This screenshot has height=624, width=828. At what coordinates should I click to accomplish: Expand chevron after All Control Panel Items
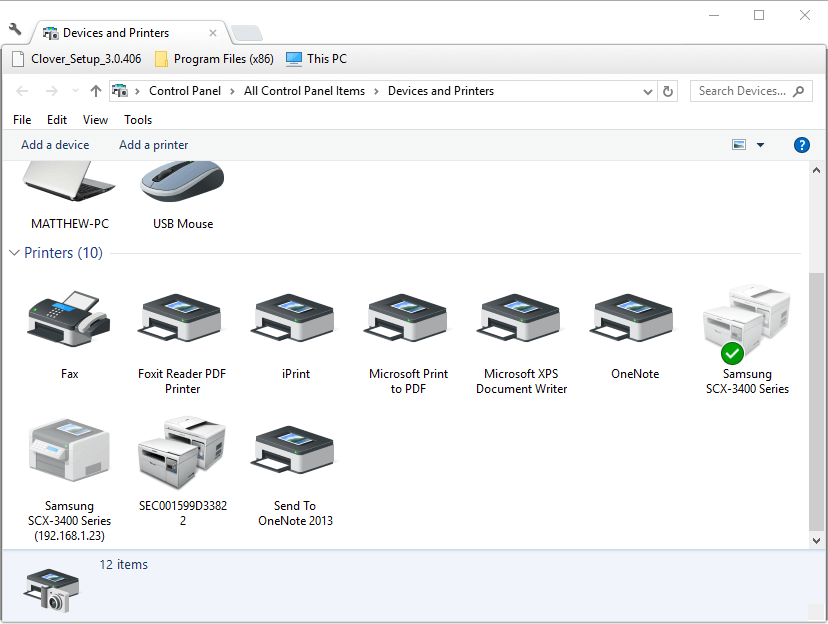pyautogui.click(x=377, y=91)
